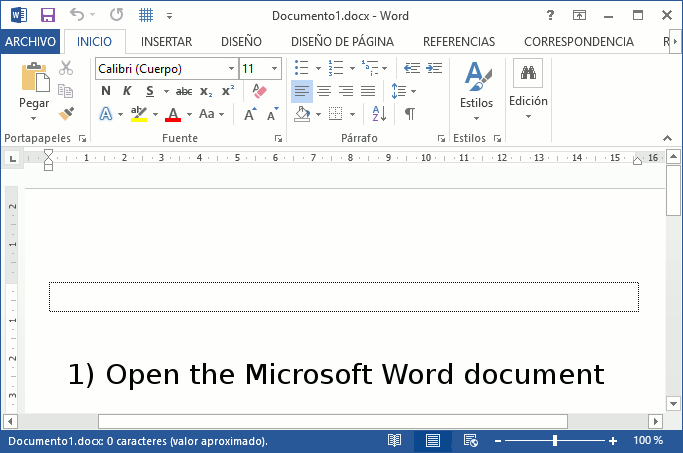The height and width of the screenshot is (453, 683).
Task: Open the ARCHIVO menu
Action: (x=30, y=41)
